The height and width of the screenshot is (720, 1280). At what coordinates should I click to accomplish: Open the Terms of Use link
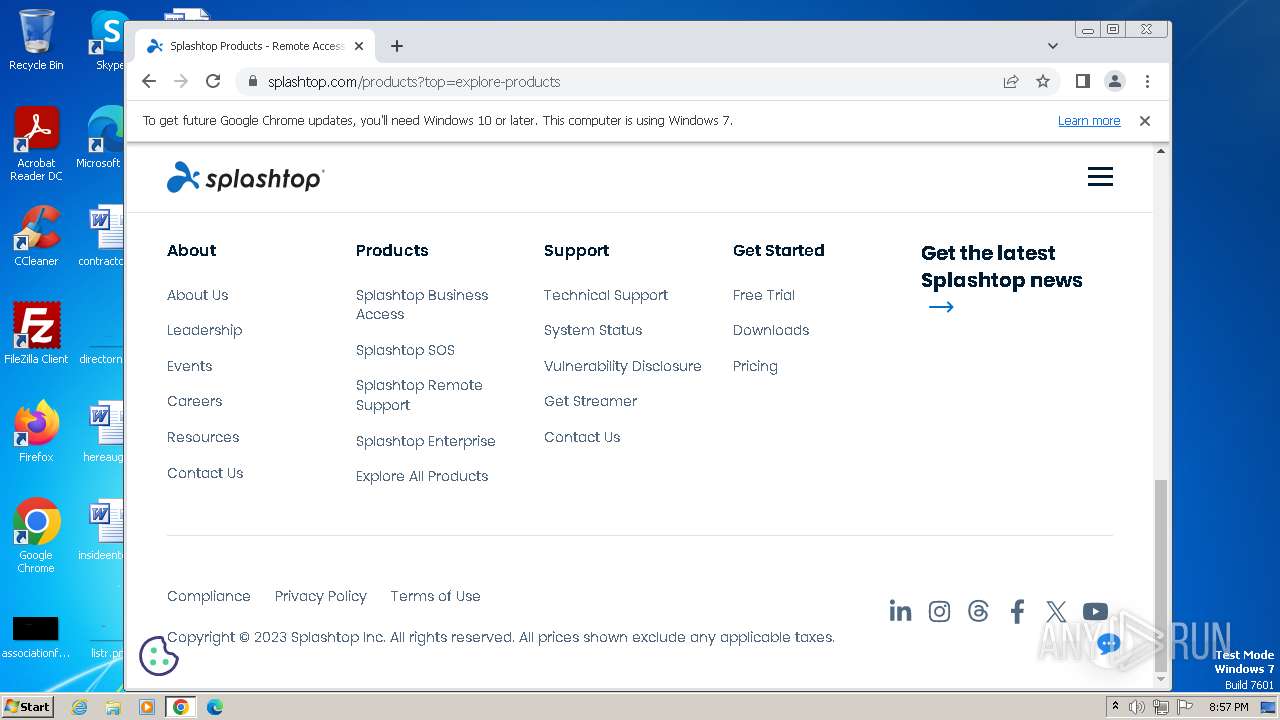435,596
